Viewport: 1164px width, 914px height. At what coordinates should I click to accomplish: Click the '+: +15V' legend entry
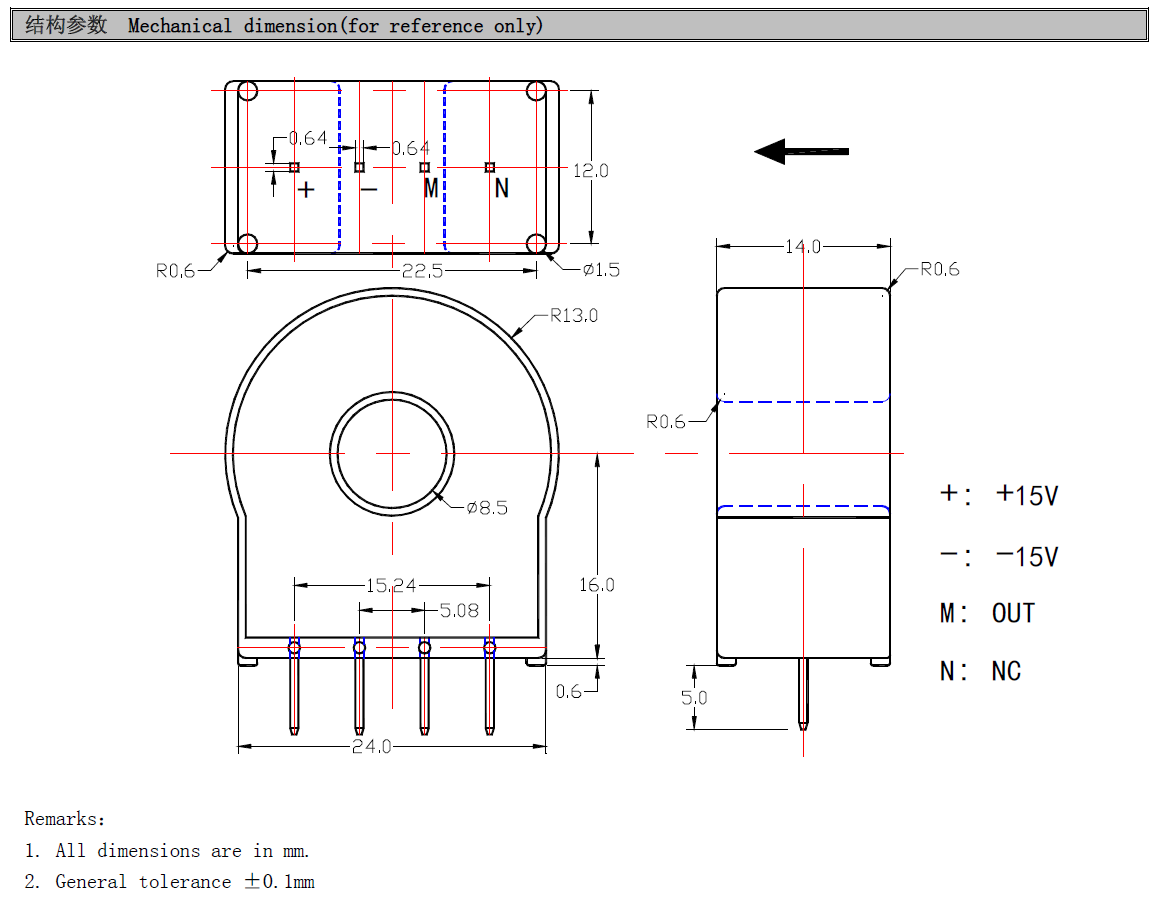click(998, 494)
